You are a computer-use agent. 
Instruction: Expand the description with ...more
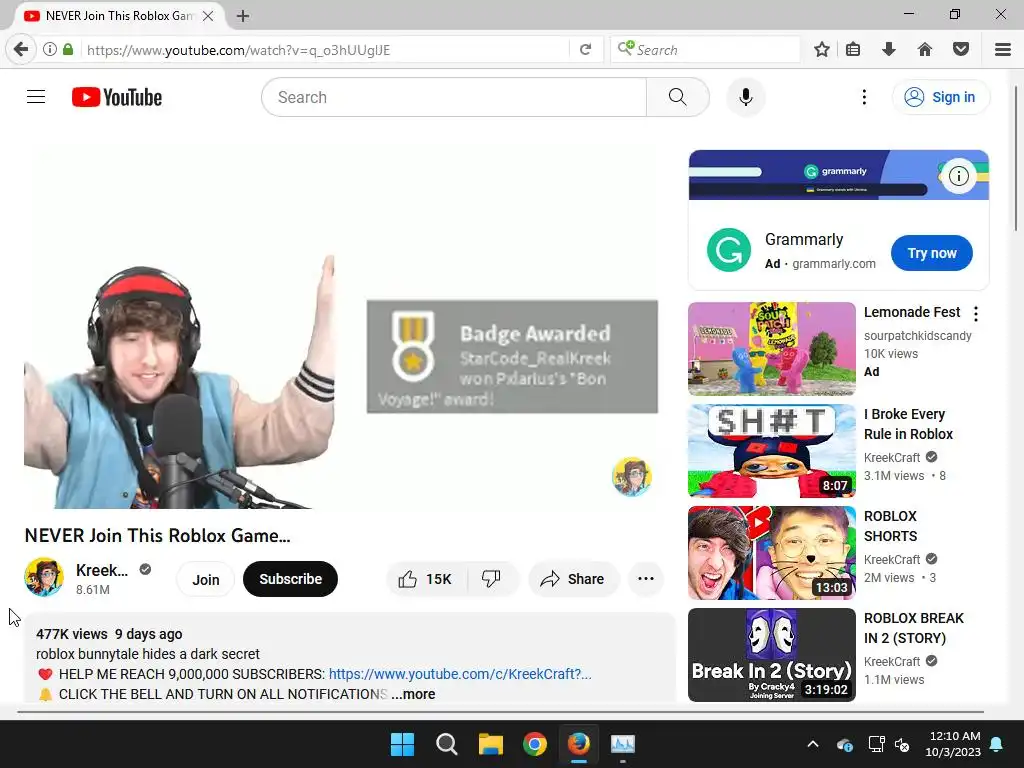[413, 694]
